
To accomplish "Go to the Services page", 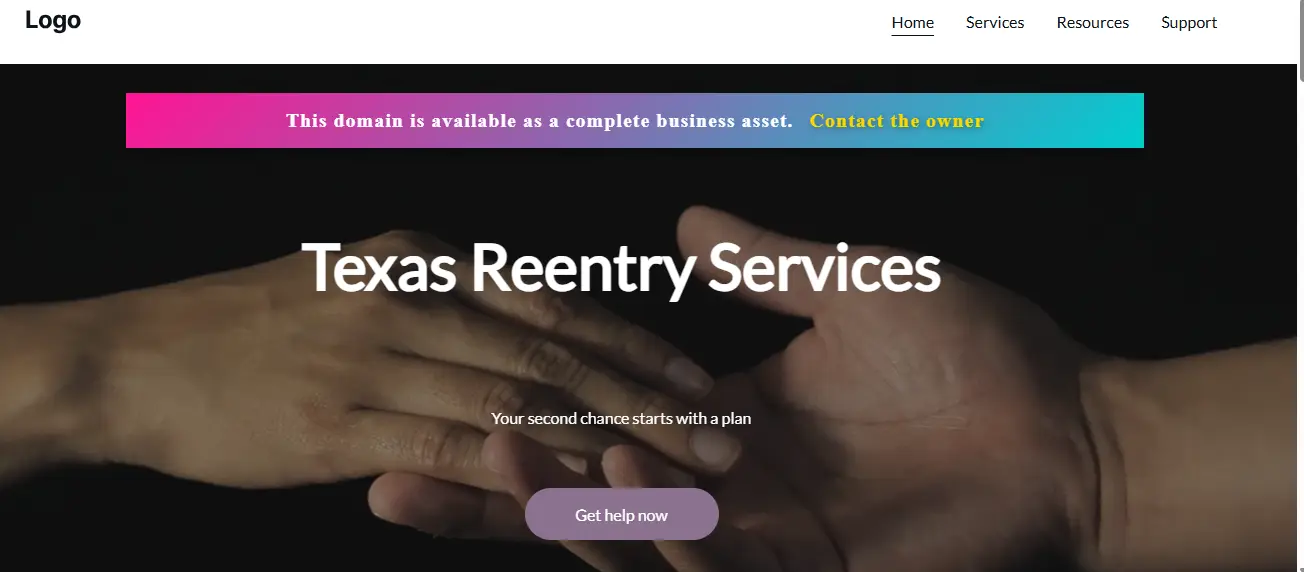I will 995,22.
